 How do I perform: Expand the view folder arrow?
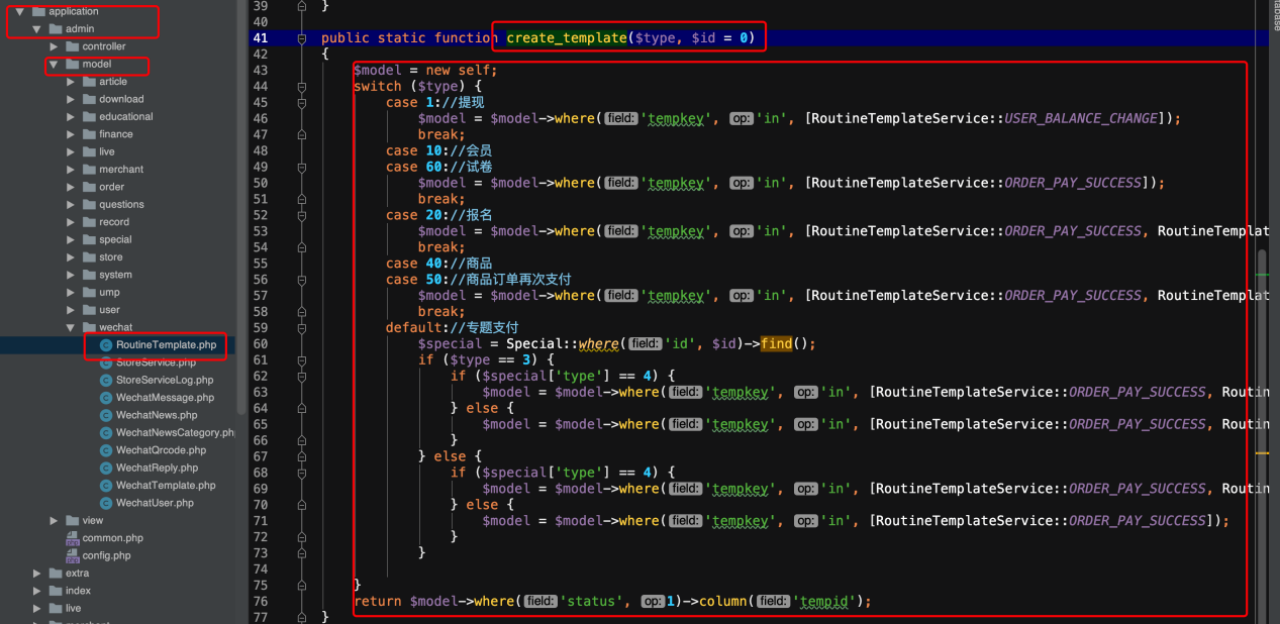[x=54, y=520]
